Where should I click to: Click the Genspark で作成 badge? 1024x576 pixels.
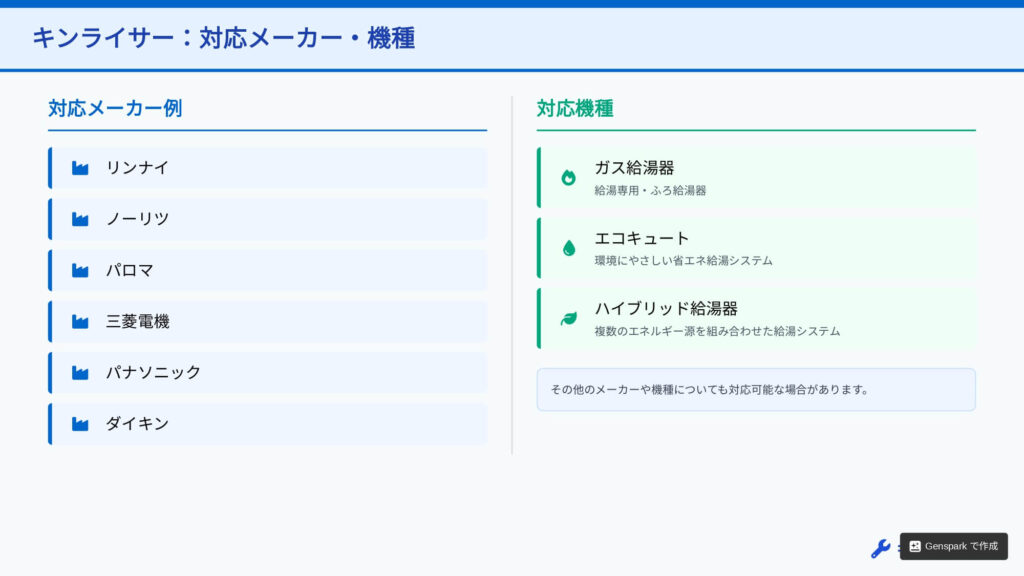953,546
